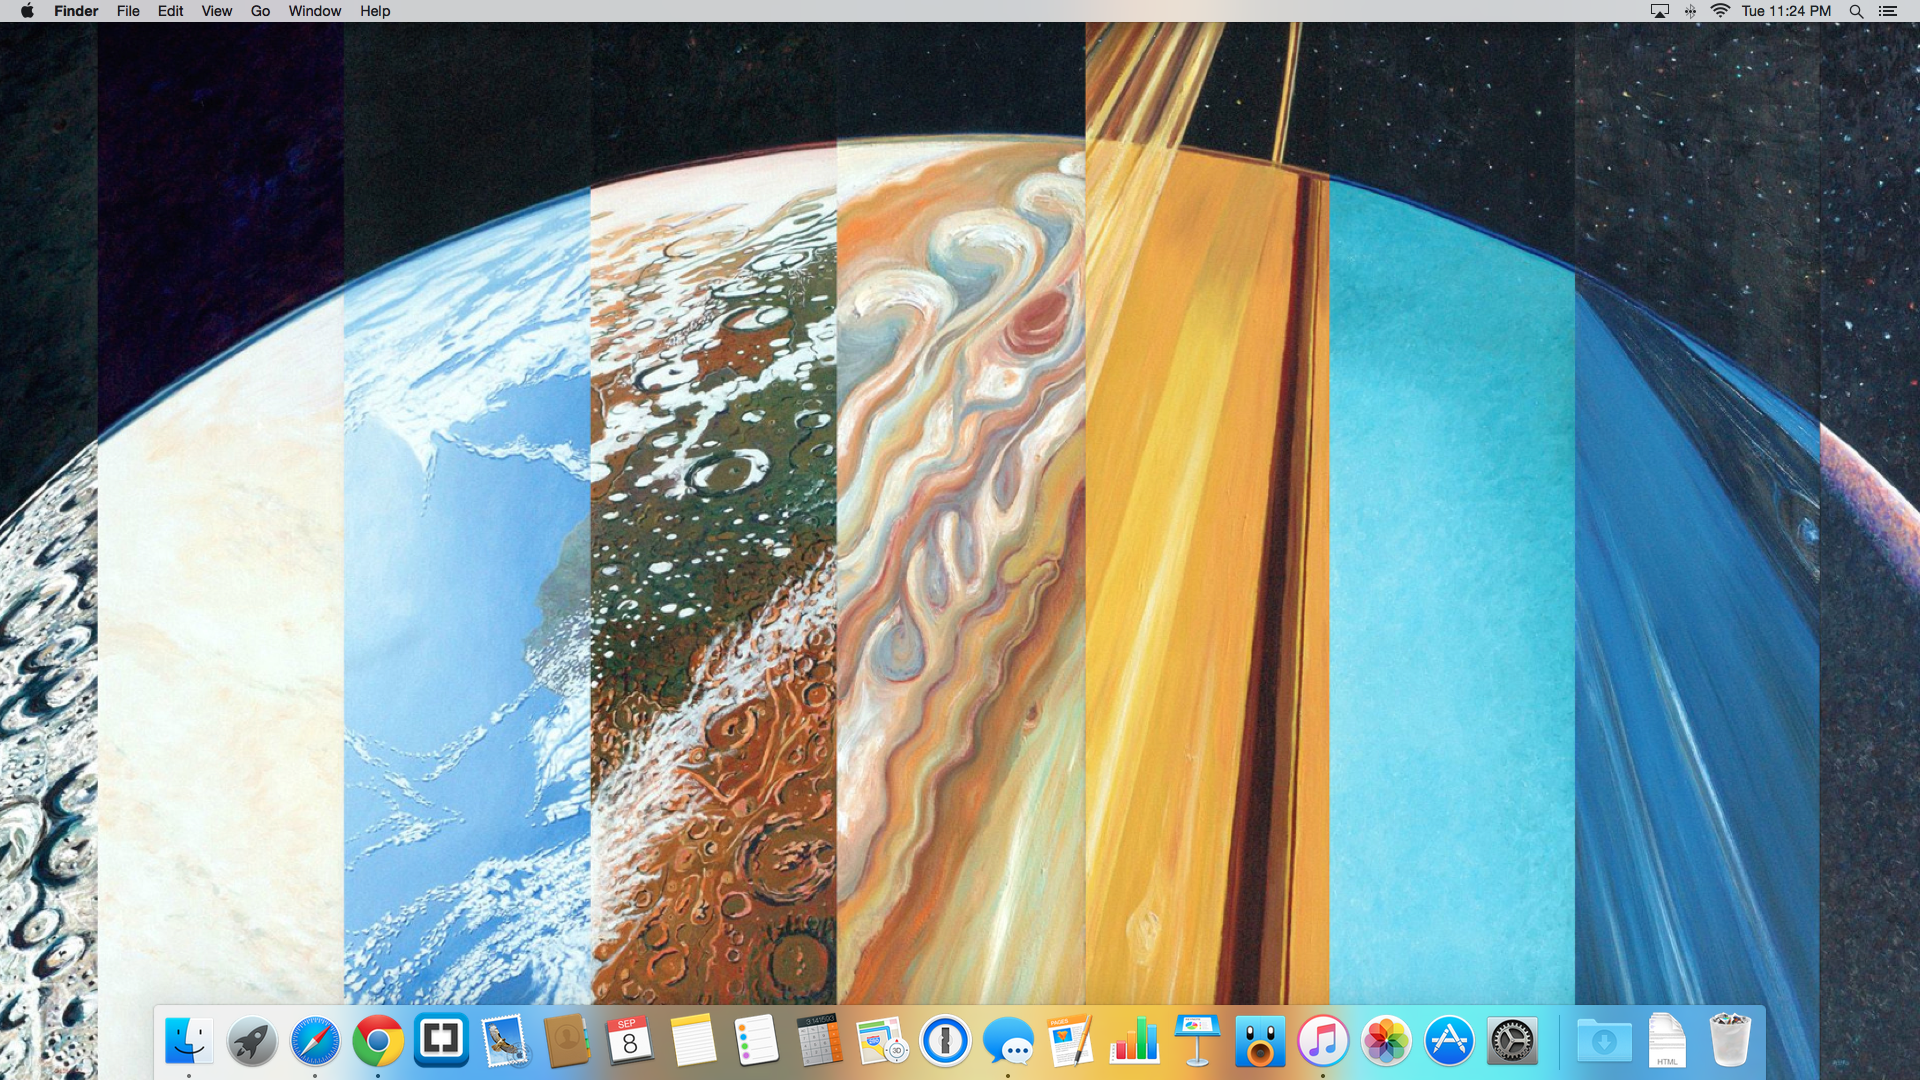The image size is (1920, 1080).
Task: Show Notification Center from menu bar
Action: point(1888,11)
